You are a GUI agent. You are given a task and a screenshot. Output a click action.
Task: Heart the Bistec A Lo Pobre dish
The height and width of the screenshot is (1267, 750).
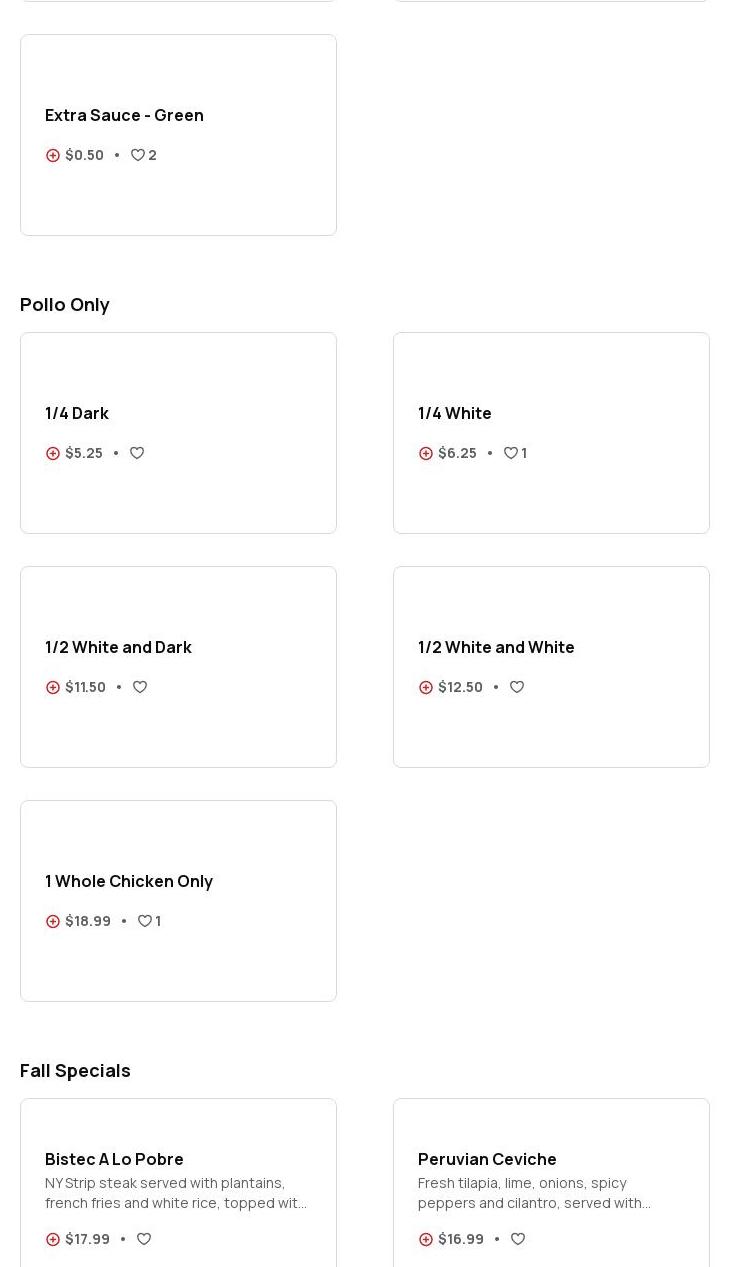[x=144, y=1239]
